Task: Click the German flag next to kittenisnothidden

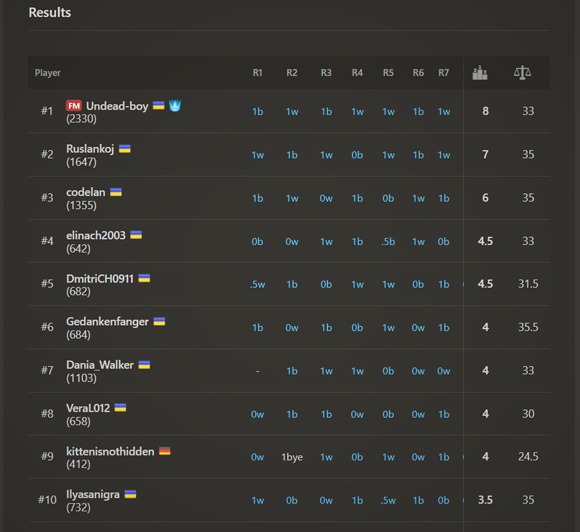Action: pos(165,451)
